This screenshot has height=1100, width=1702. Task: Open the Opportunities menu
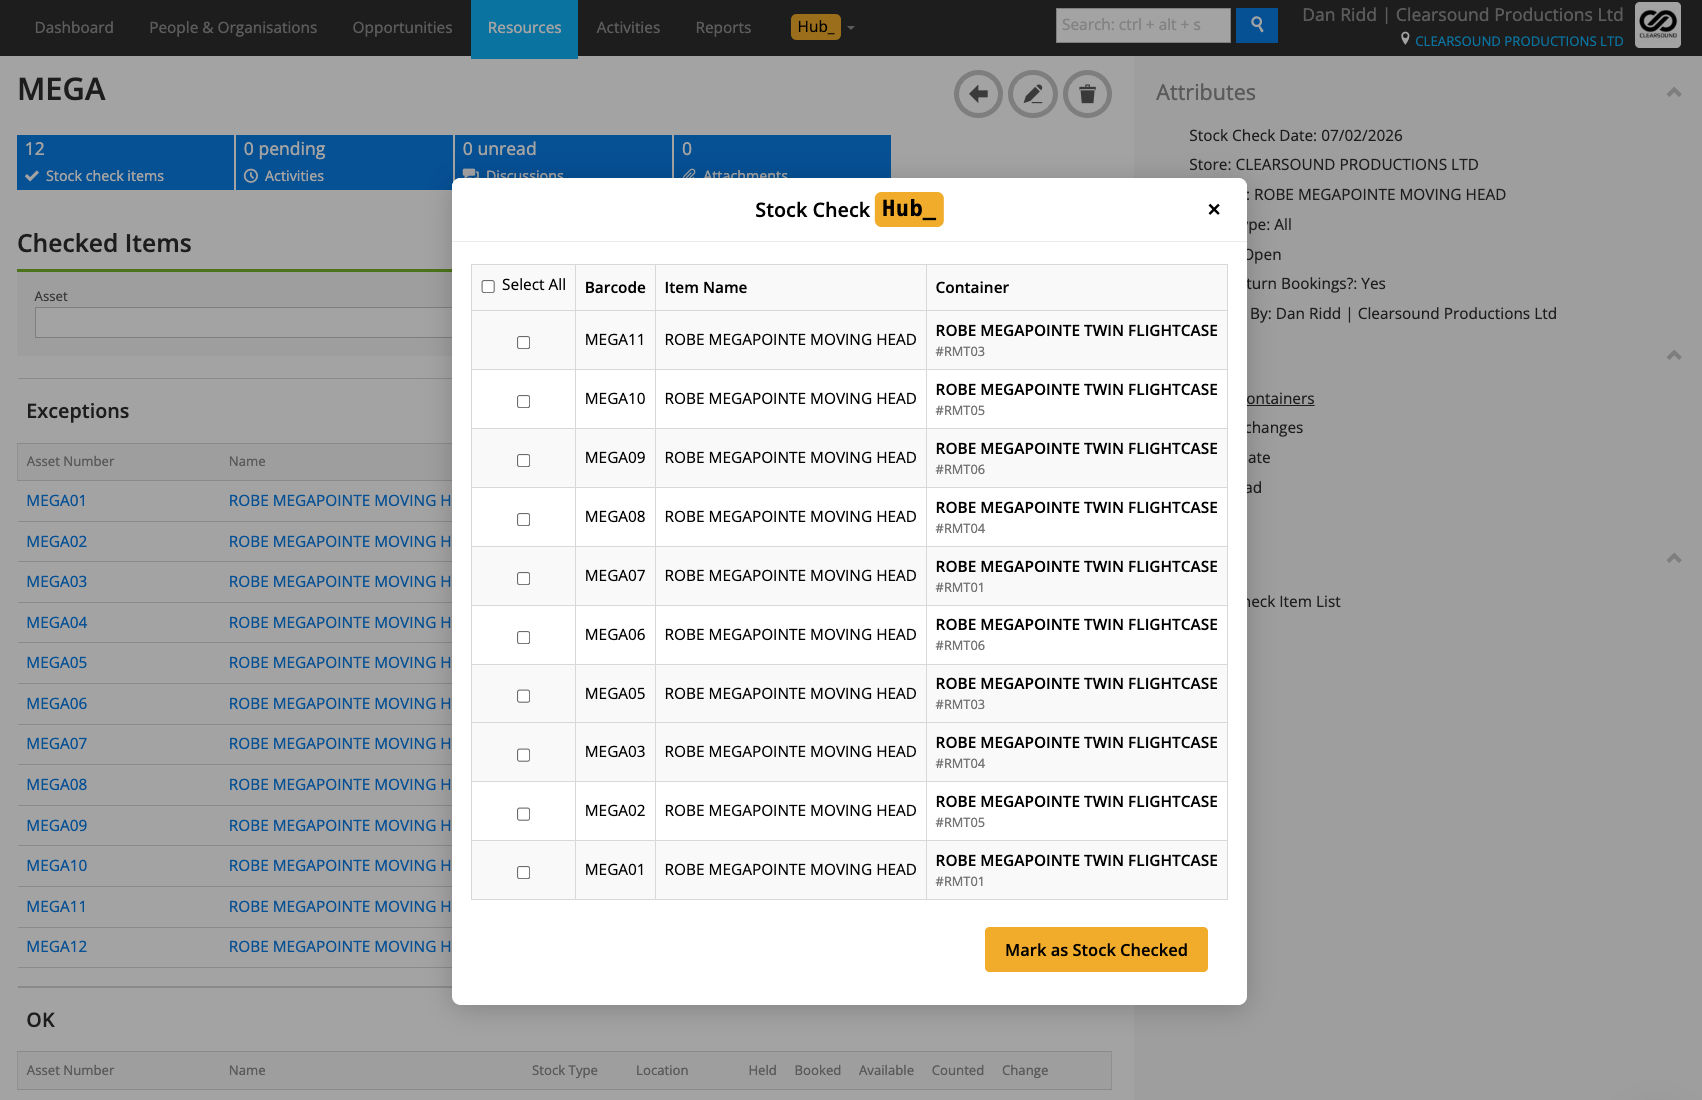[402, 28]
